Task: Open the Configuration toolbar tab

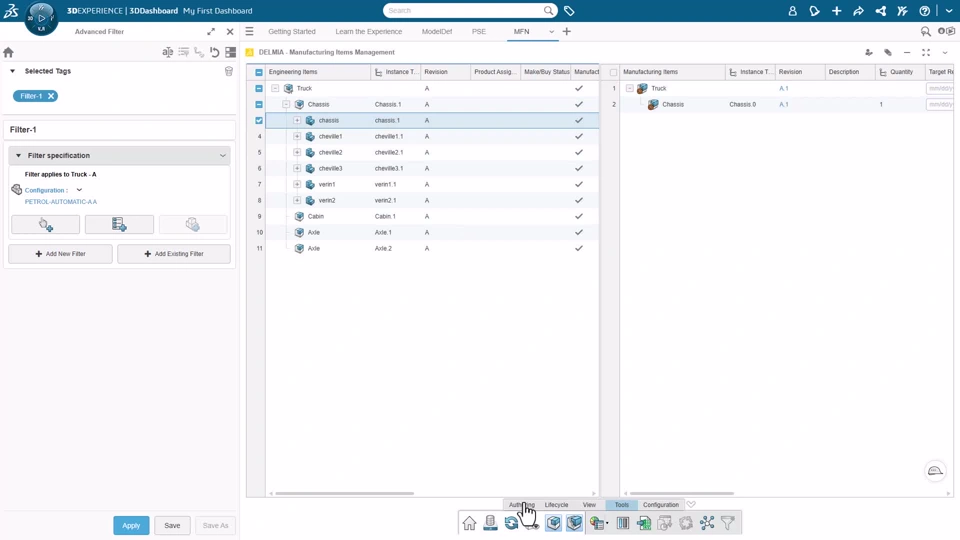Action: click(x=661, y=504)
